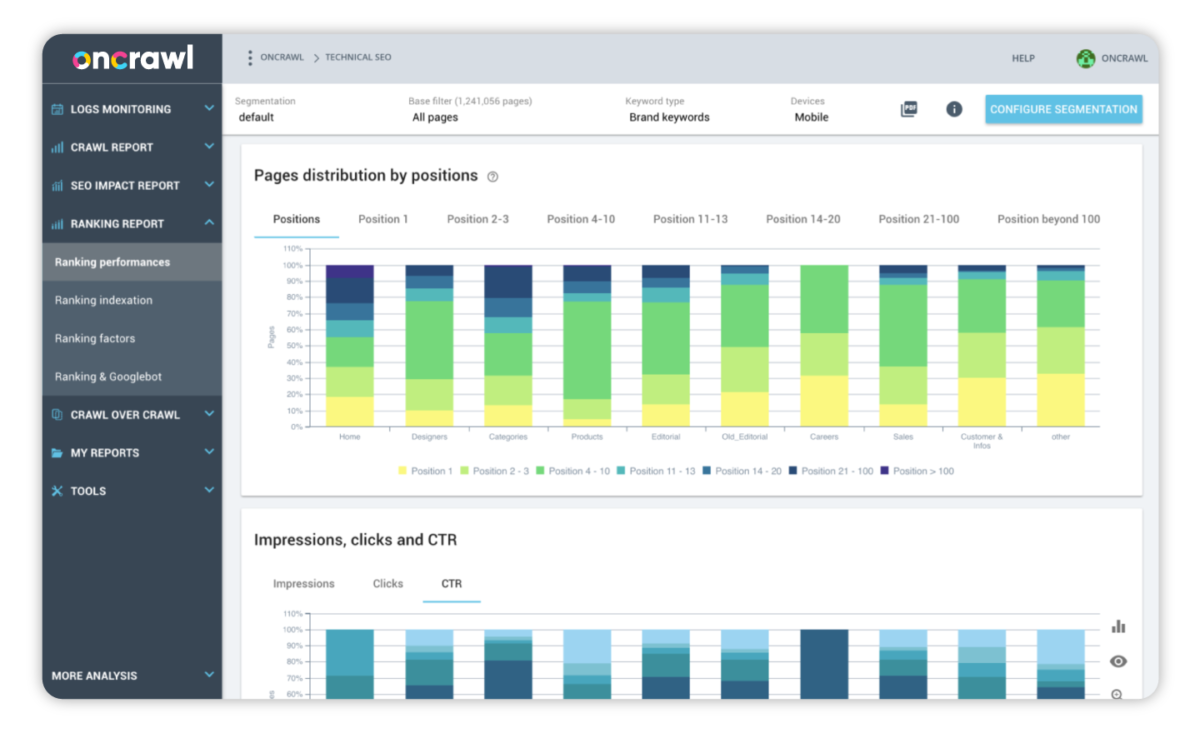Collapse the Ranking Report section chevron

coord(209,223)
